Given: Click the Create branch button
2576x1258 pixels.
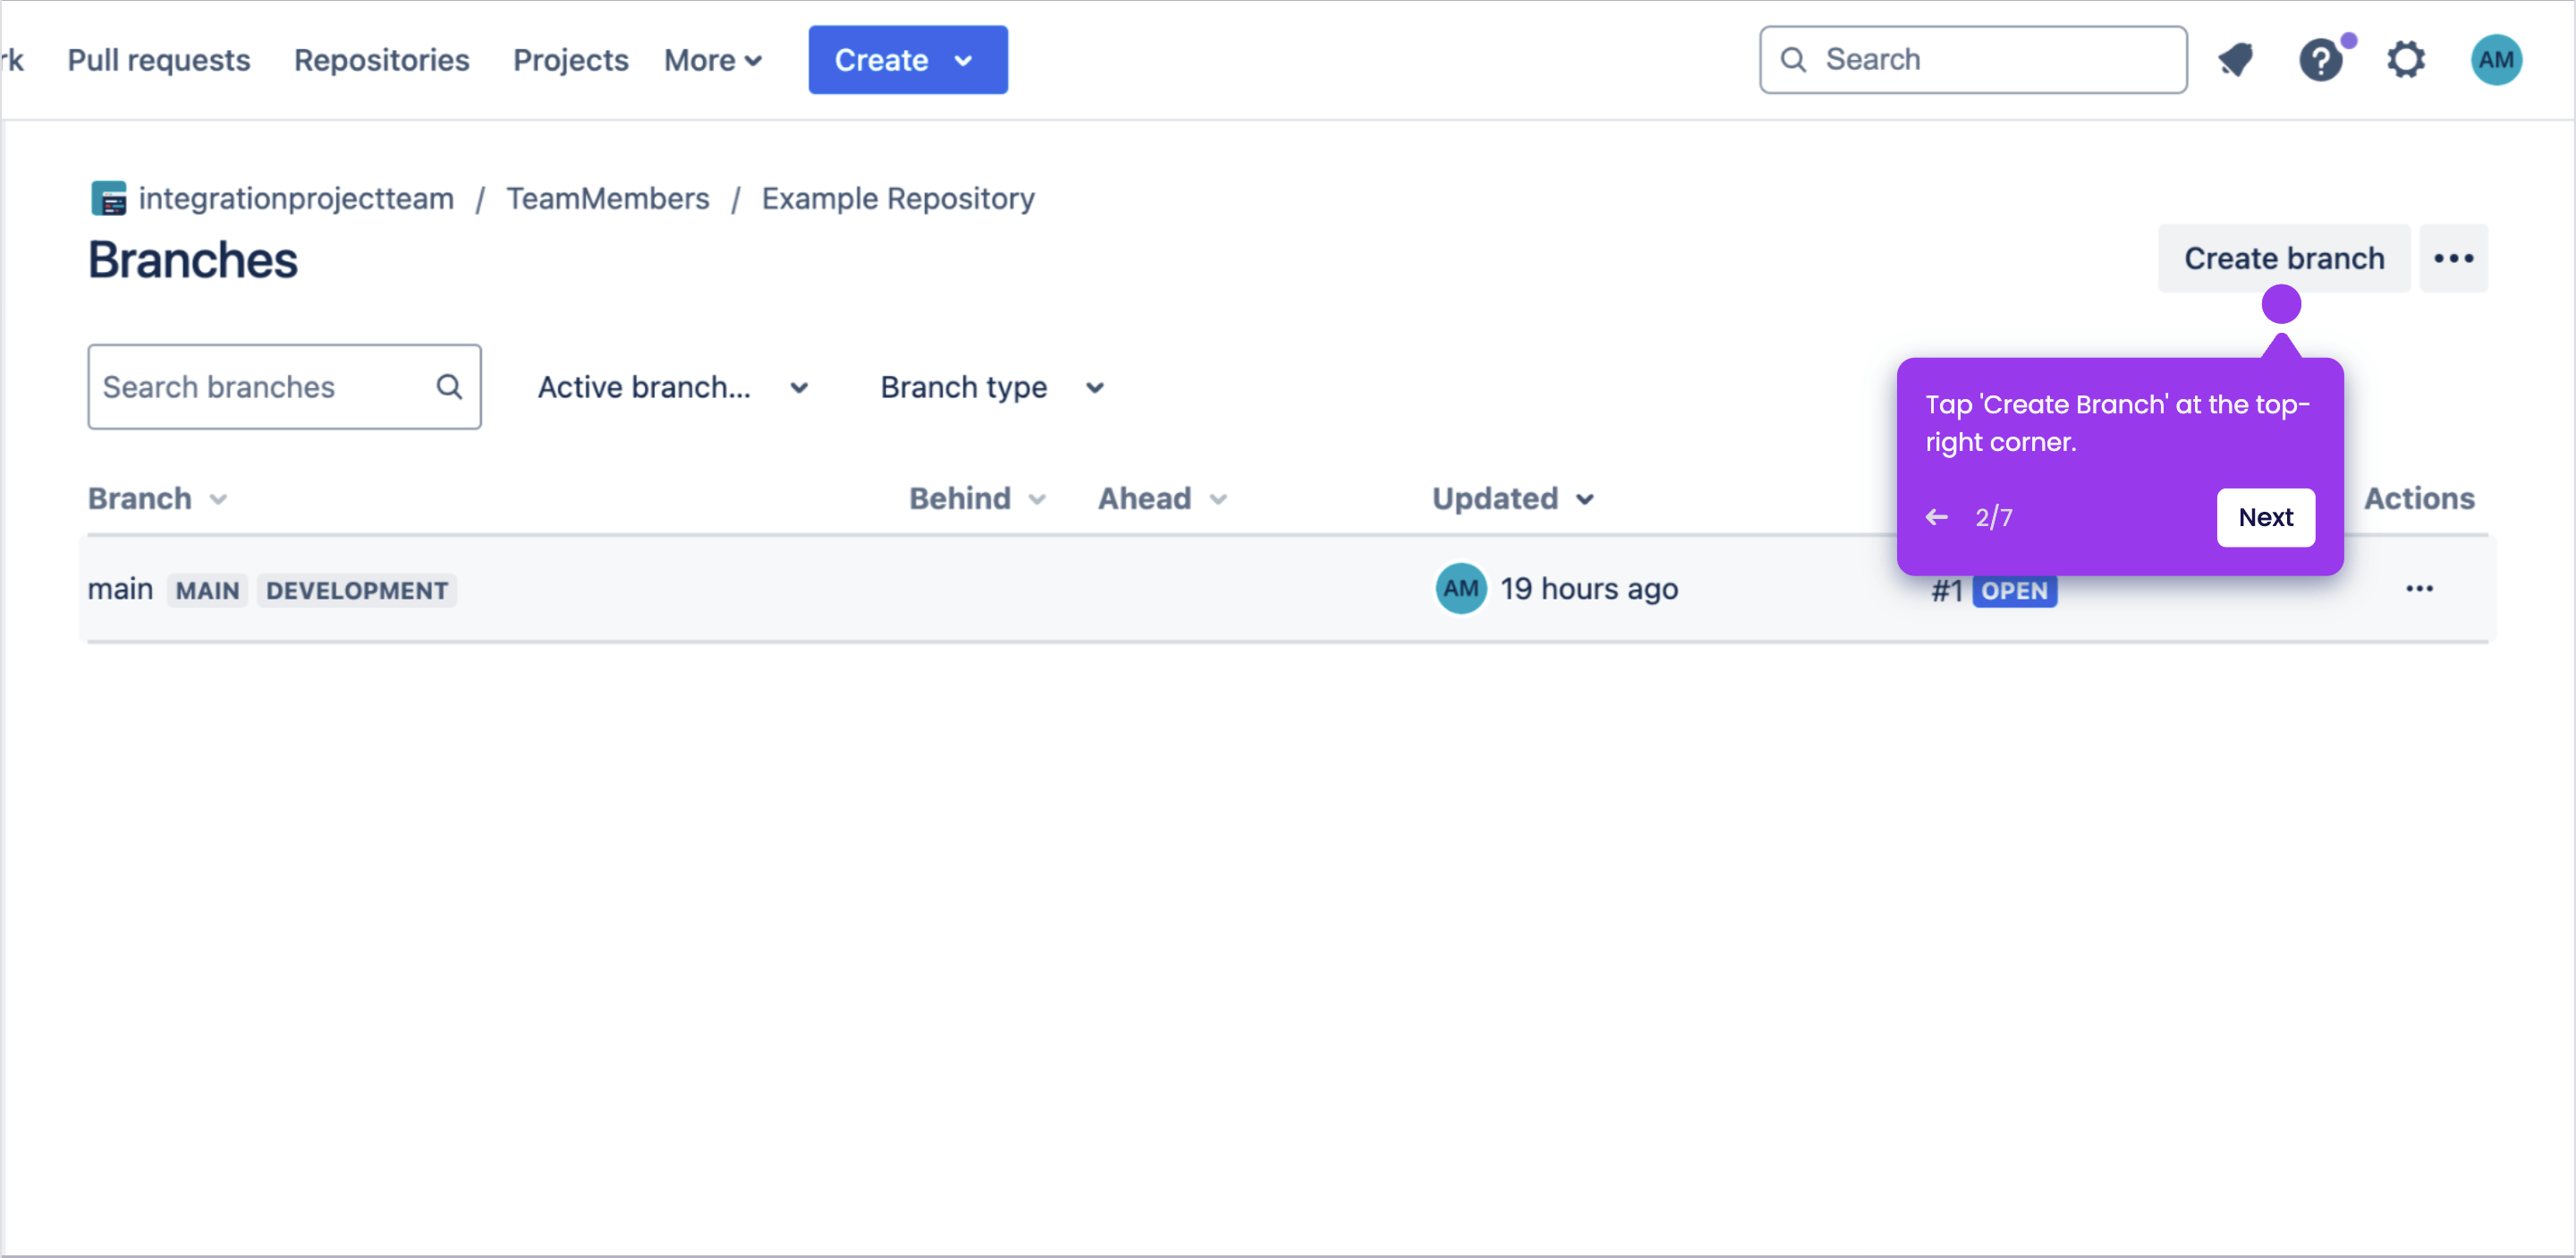Looking at the screenshot, I should 2283,258.
